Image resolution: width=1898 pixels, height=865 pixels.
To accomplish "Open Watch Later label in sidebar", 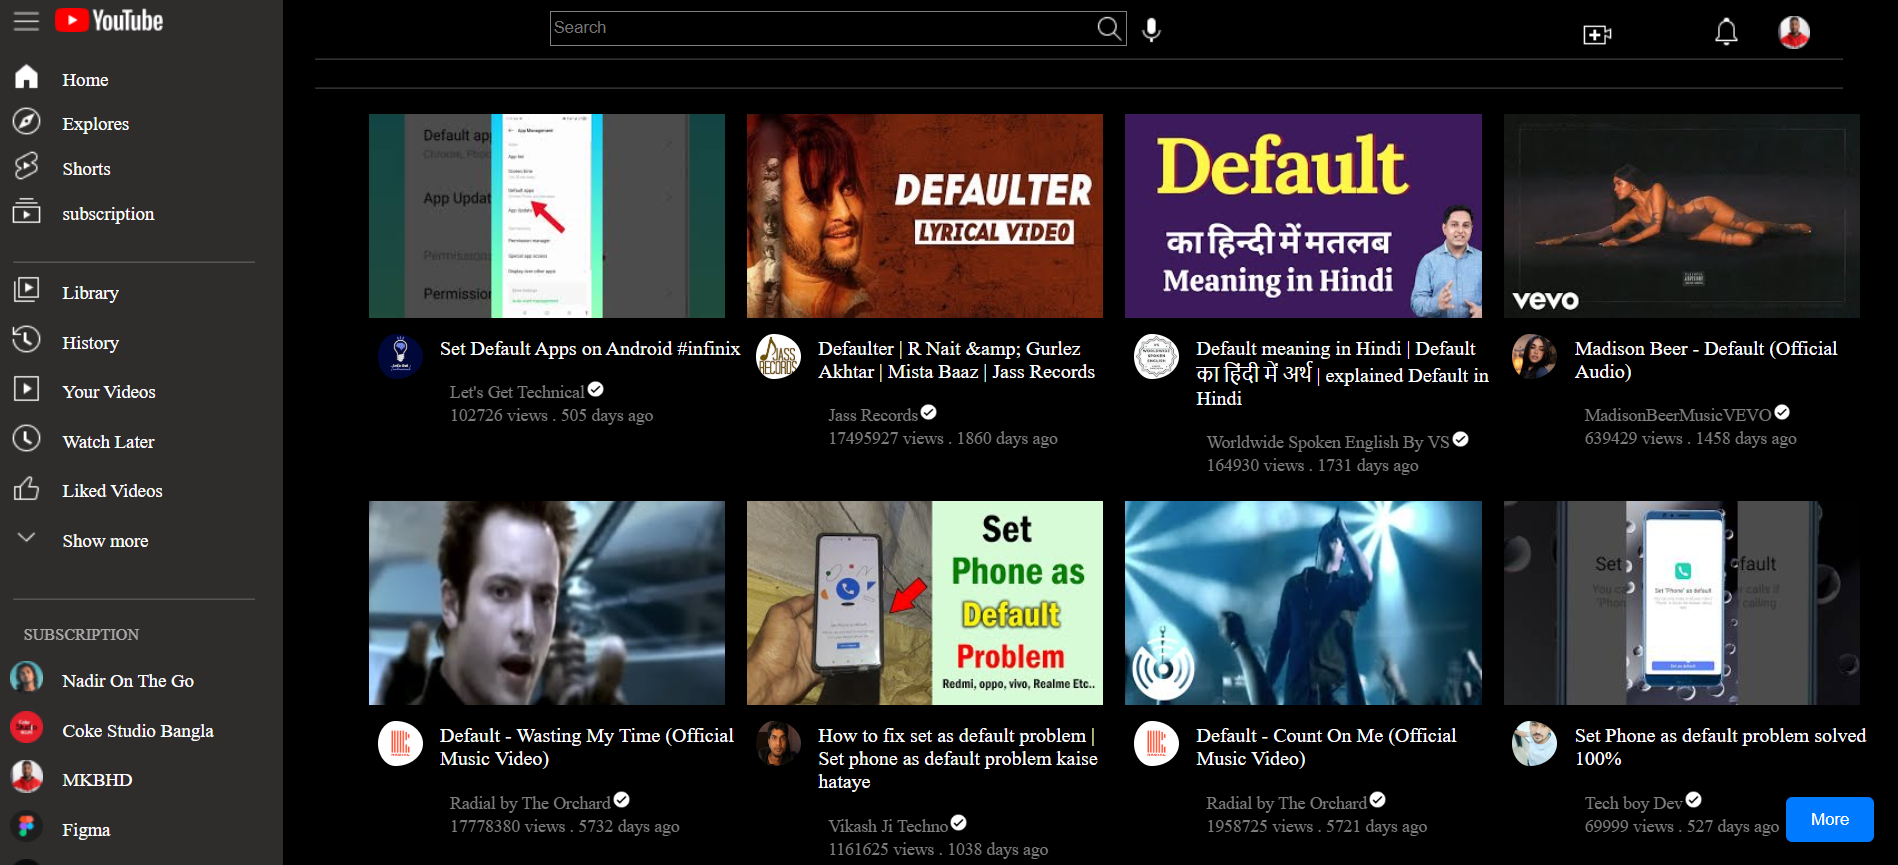I will (108, 442).
